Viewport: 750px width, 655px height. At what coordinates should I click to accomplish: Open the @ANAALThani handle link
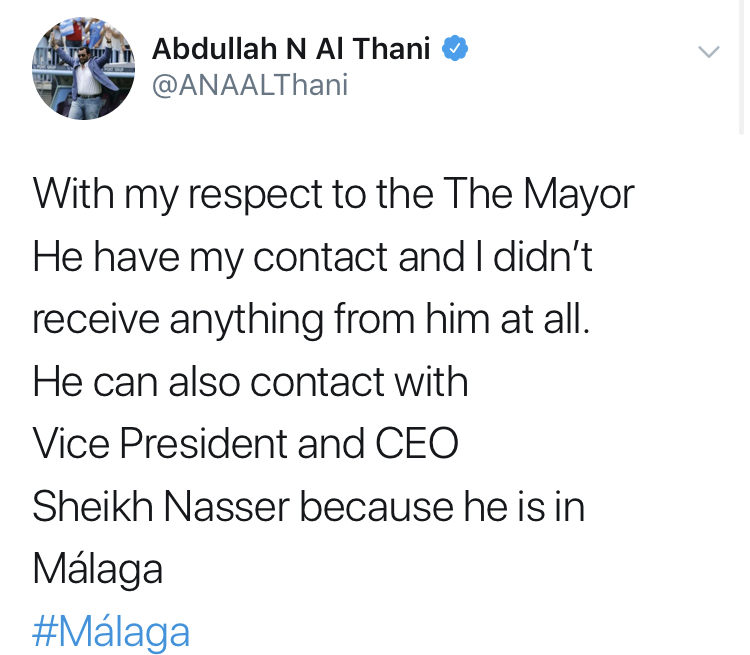click(x=249, y=85)
